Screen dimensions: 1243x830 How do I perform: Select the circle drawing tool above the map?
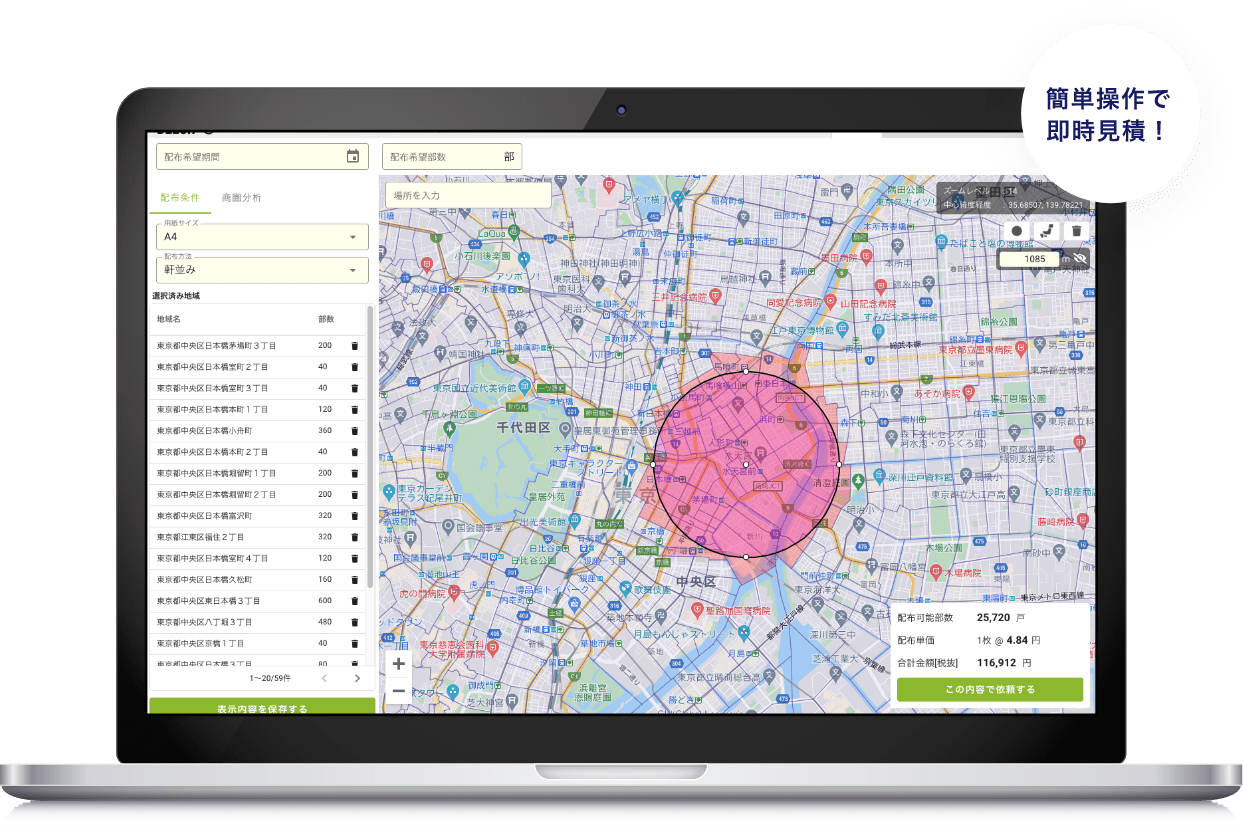(x=1014, y=230)
